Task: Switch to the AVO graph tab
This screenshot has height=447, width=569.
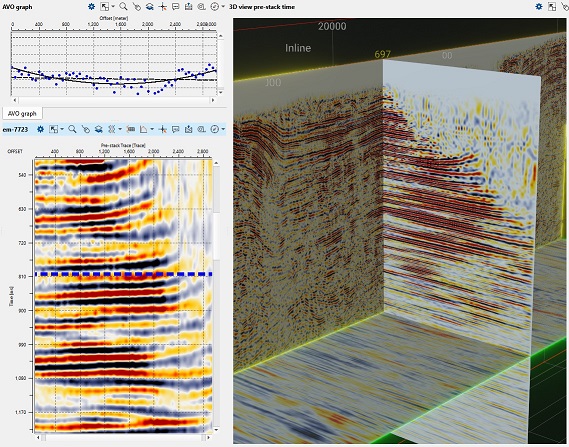Action: (x=22, y=114)
